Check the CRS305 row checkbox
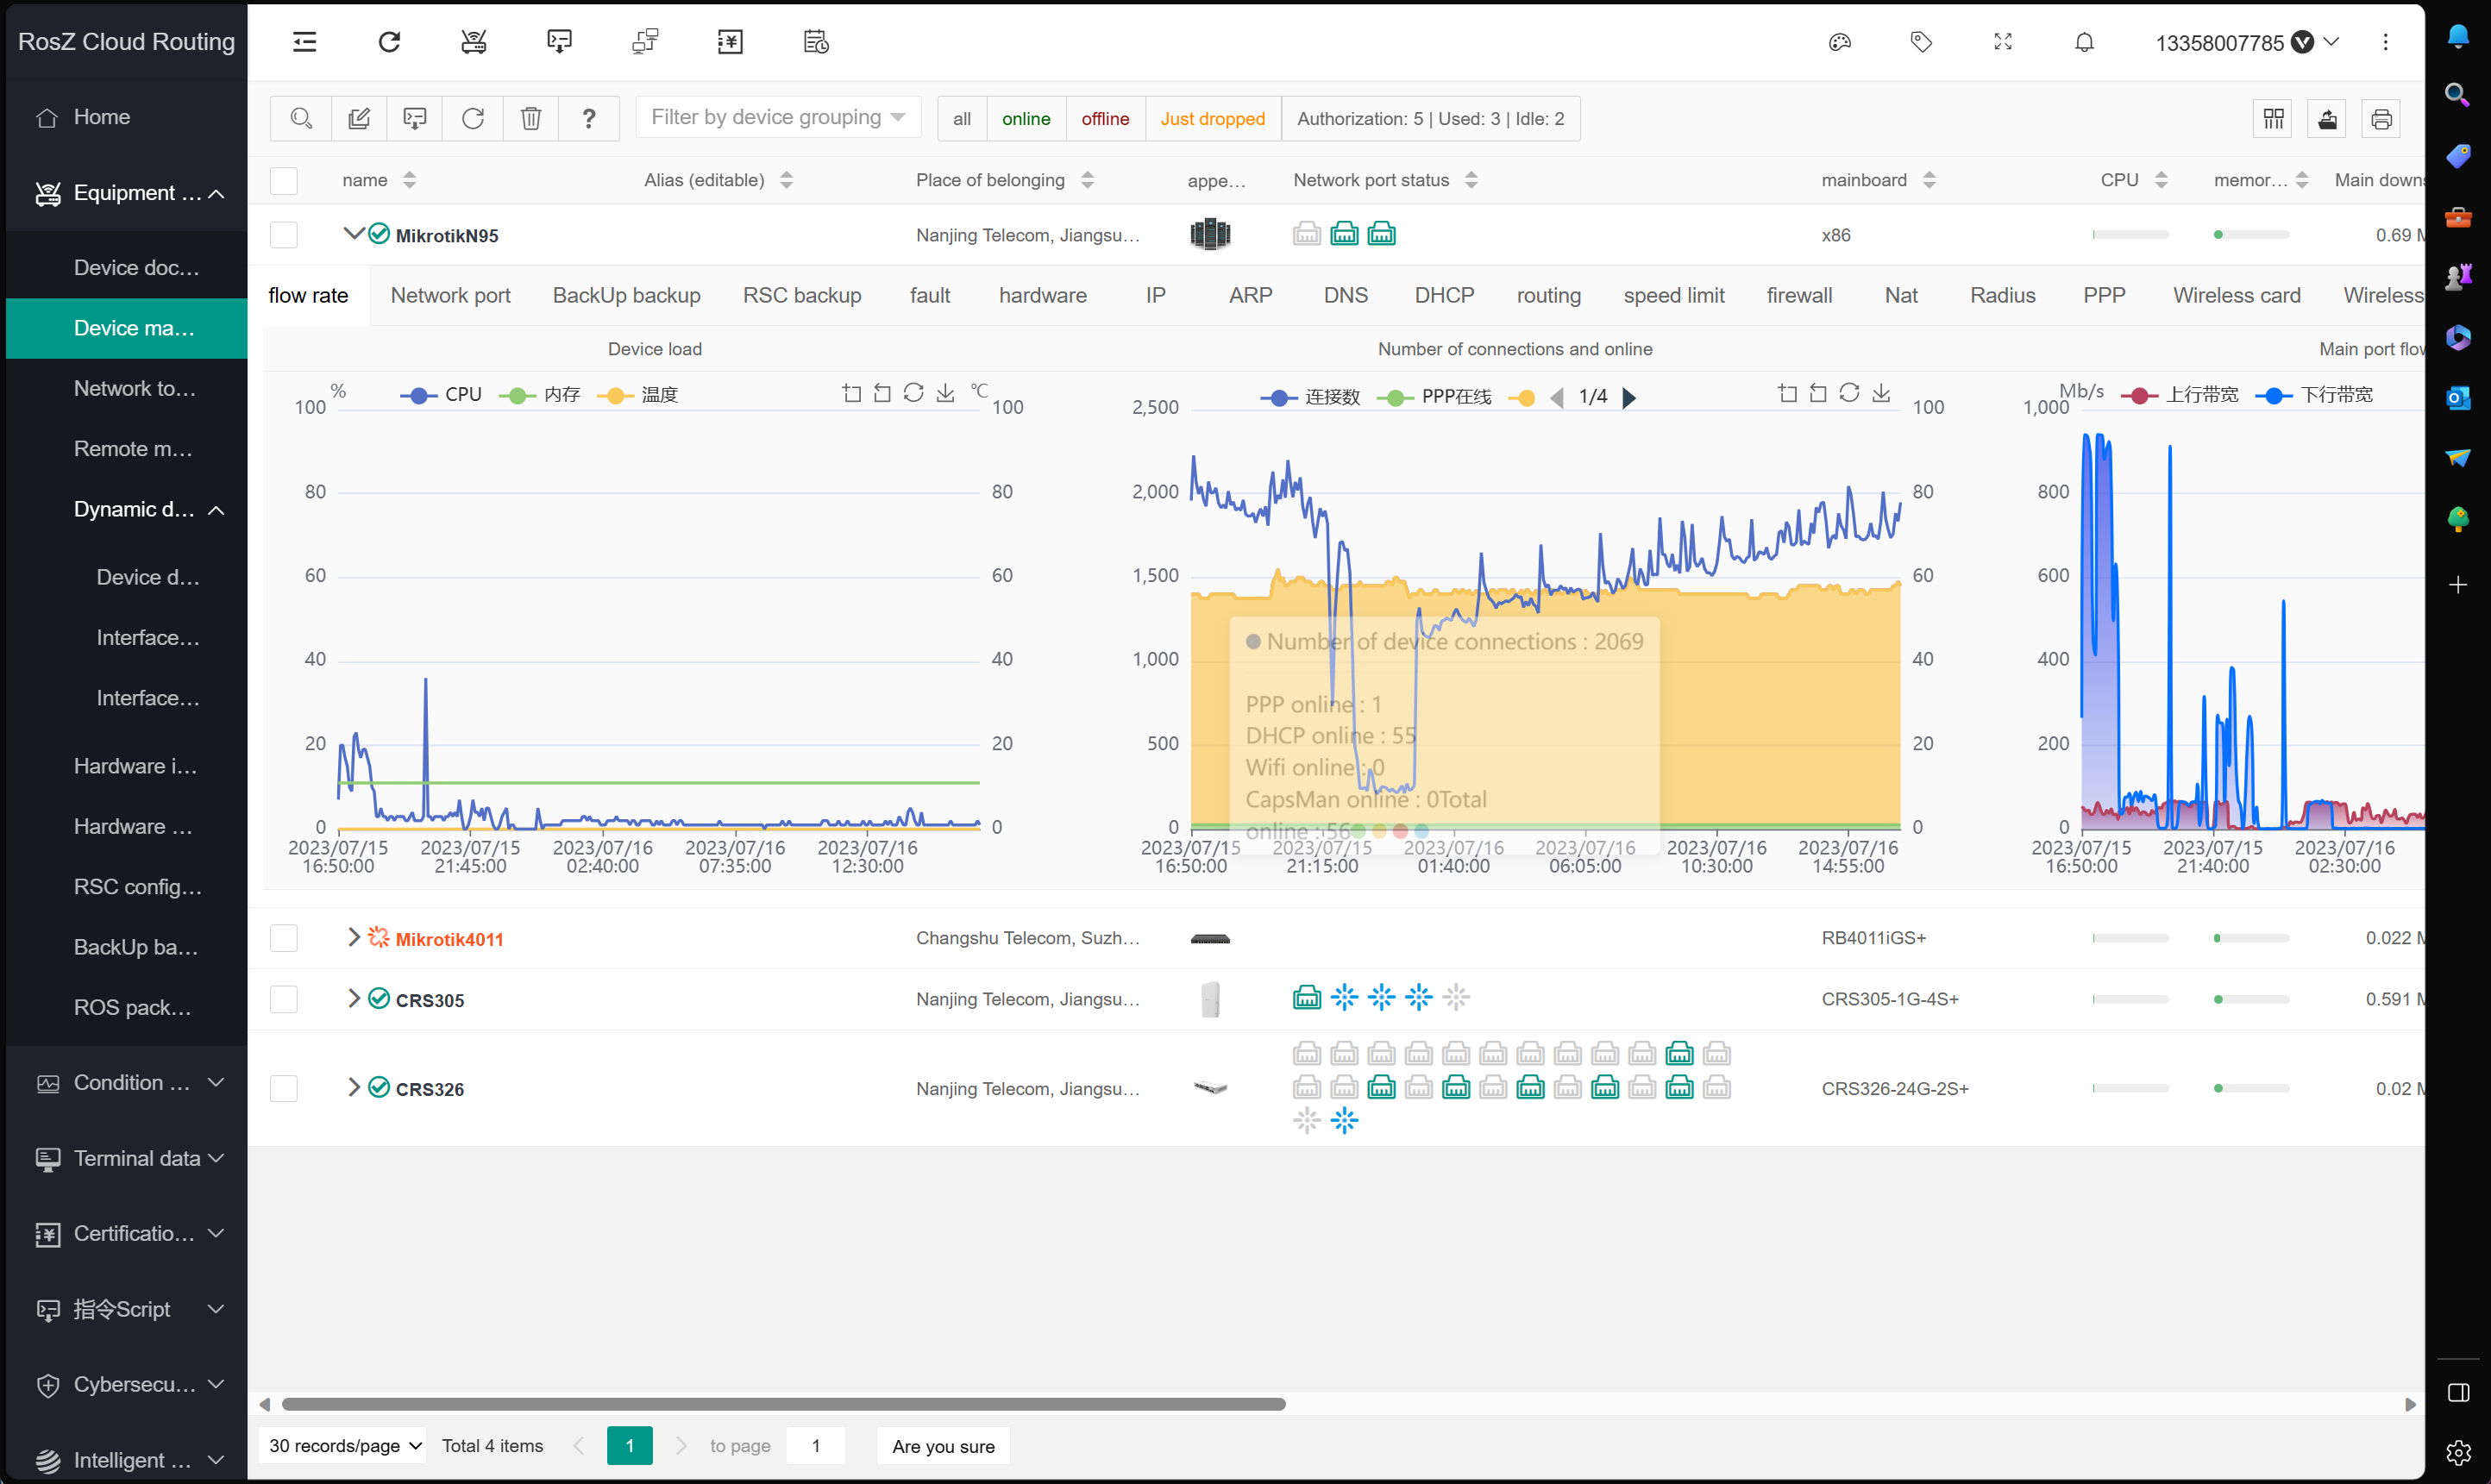2491x1484 pixels. pos(284,999)
